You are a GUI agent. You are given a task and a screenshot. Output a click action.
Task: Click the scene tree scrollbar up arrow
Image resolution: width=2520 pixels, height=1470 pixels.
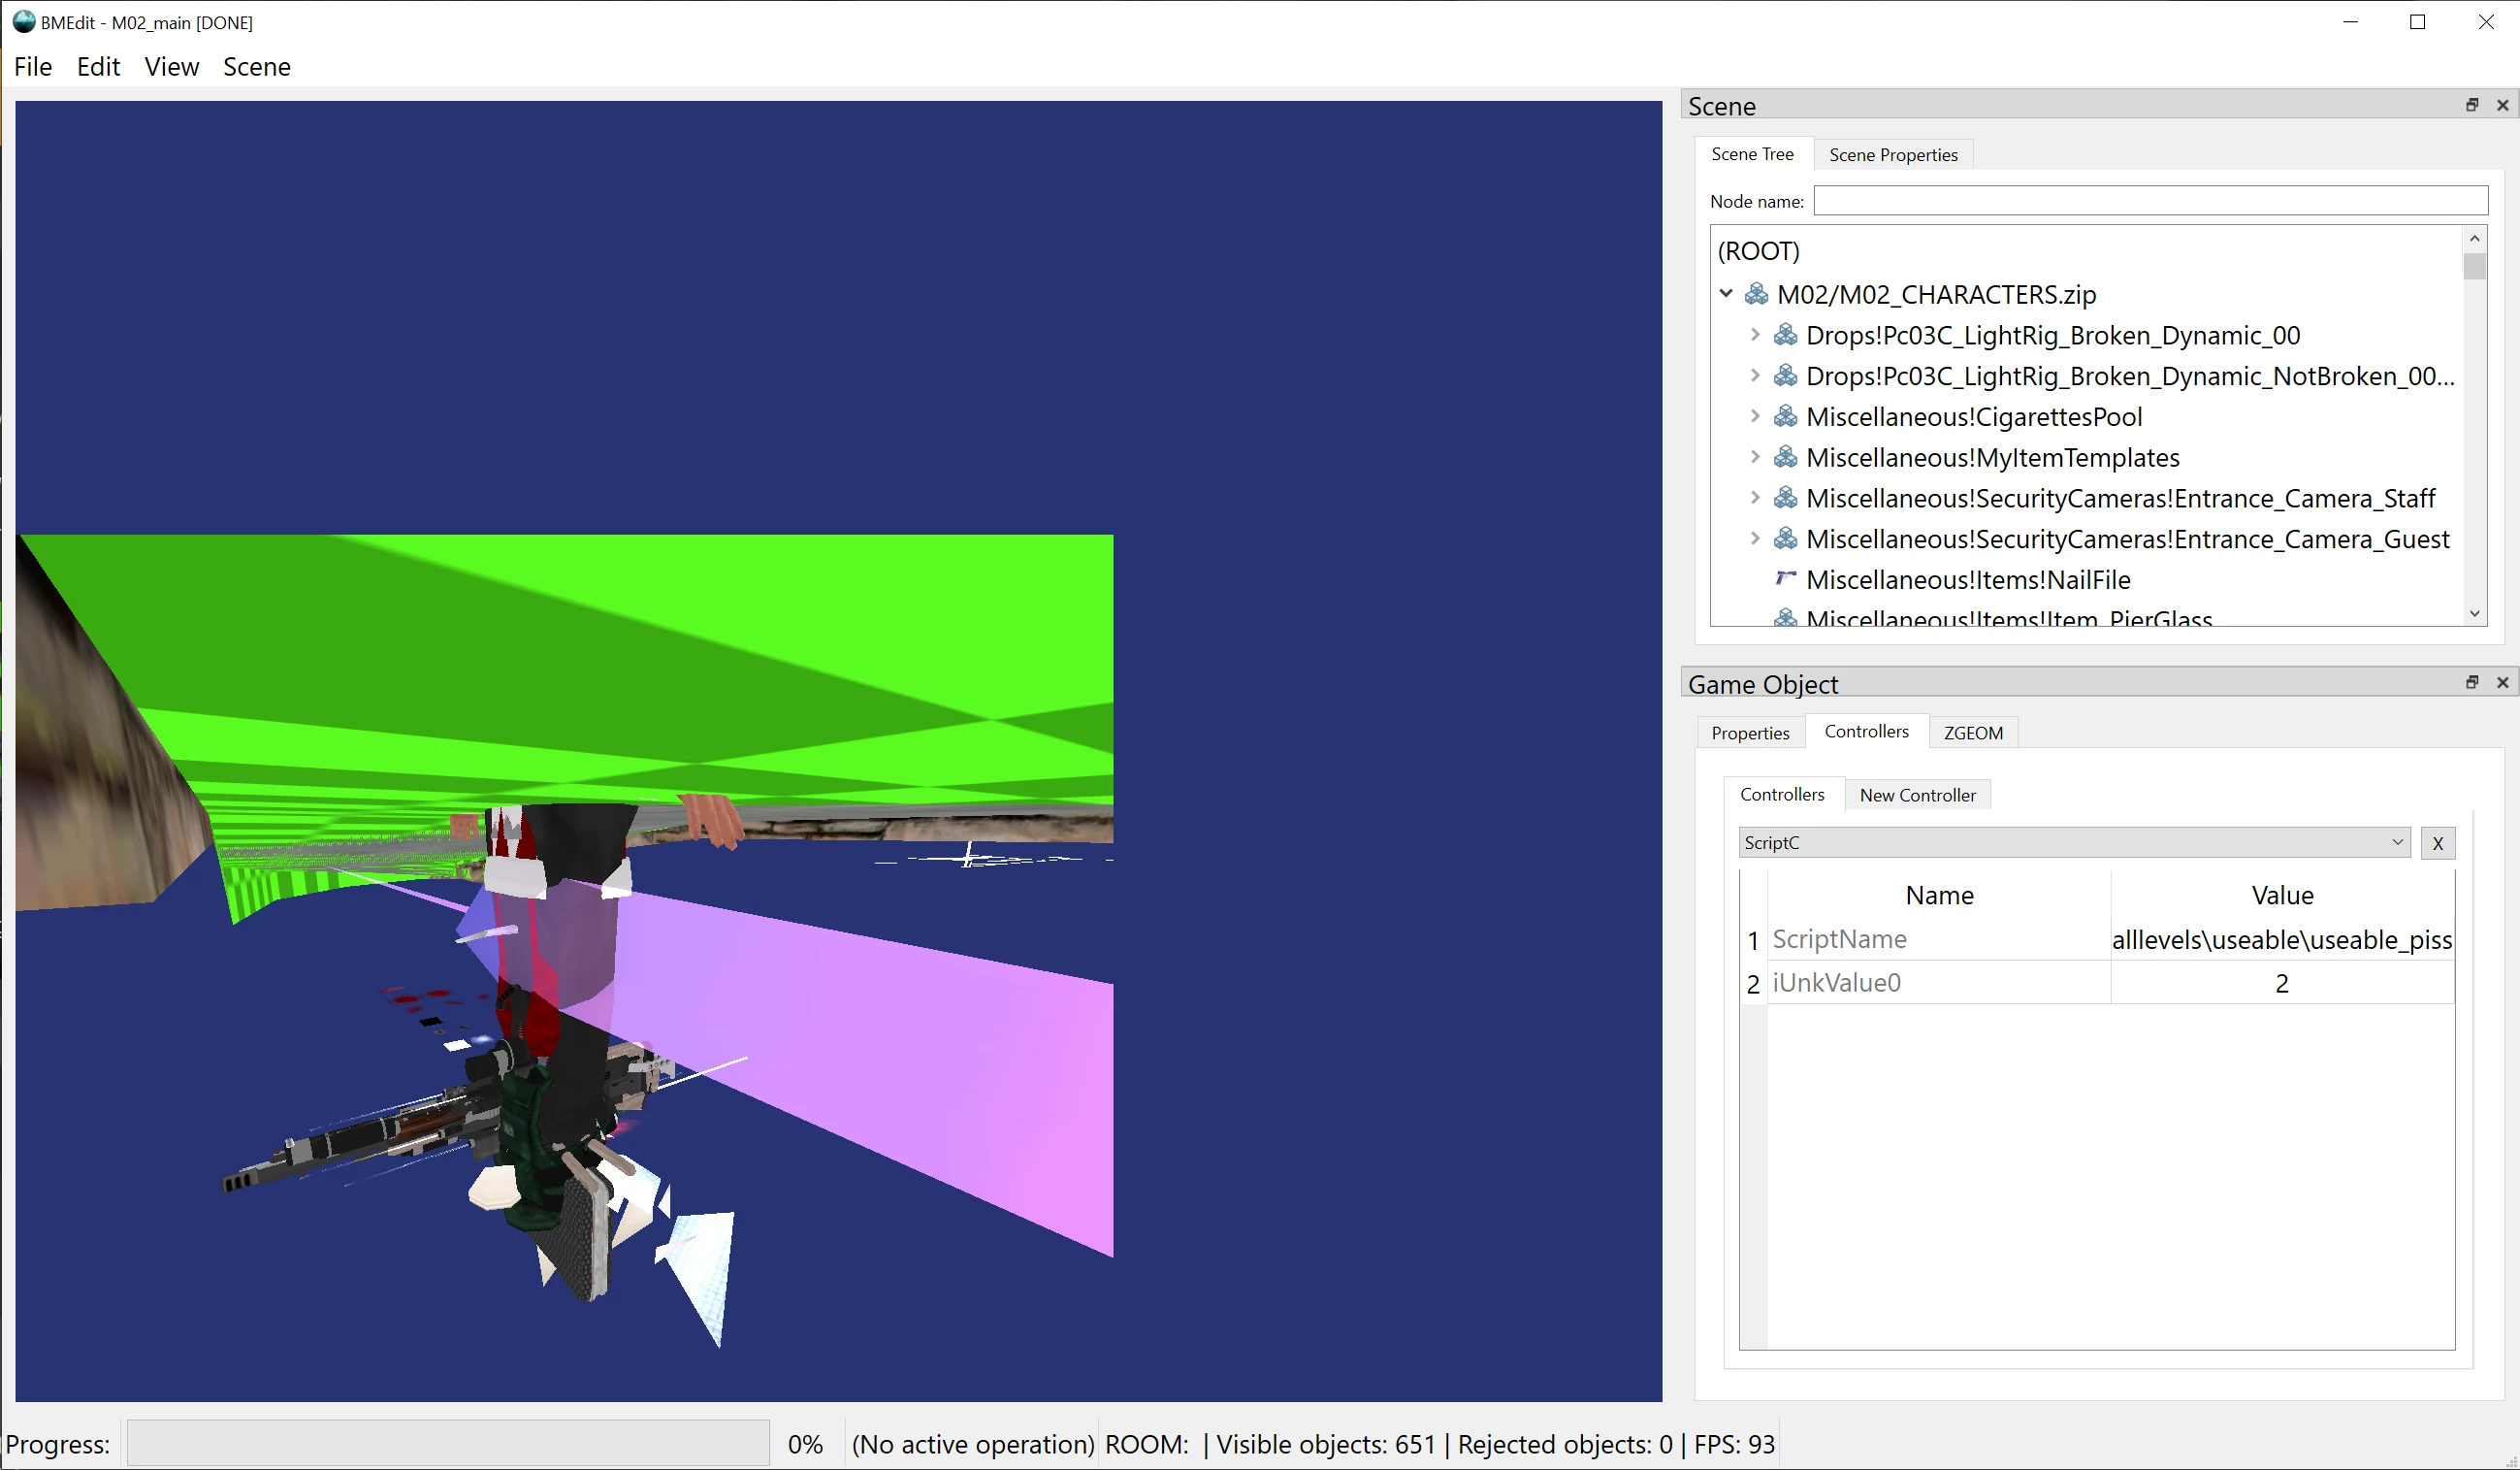pyautogui.click(x=2475, y=238)
